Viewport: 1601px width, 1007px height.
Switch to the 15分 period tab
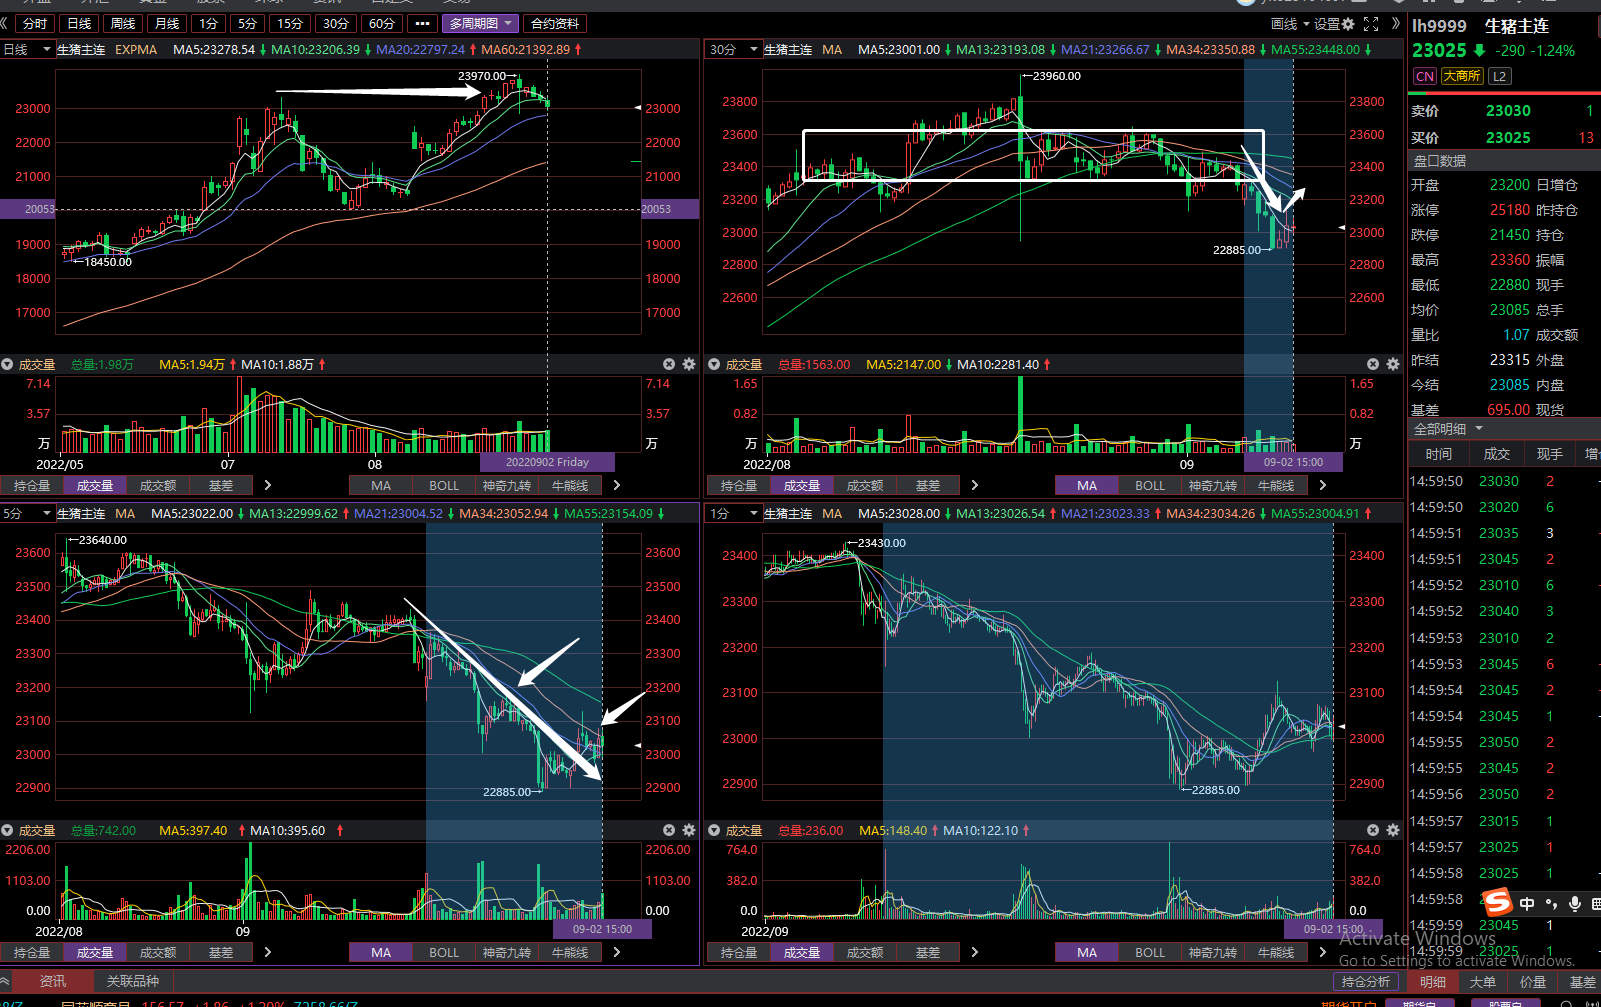click(x=290, y=23)
